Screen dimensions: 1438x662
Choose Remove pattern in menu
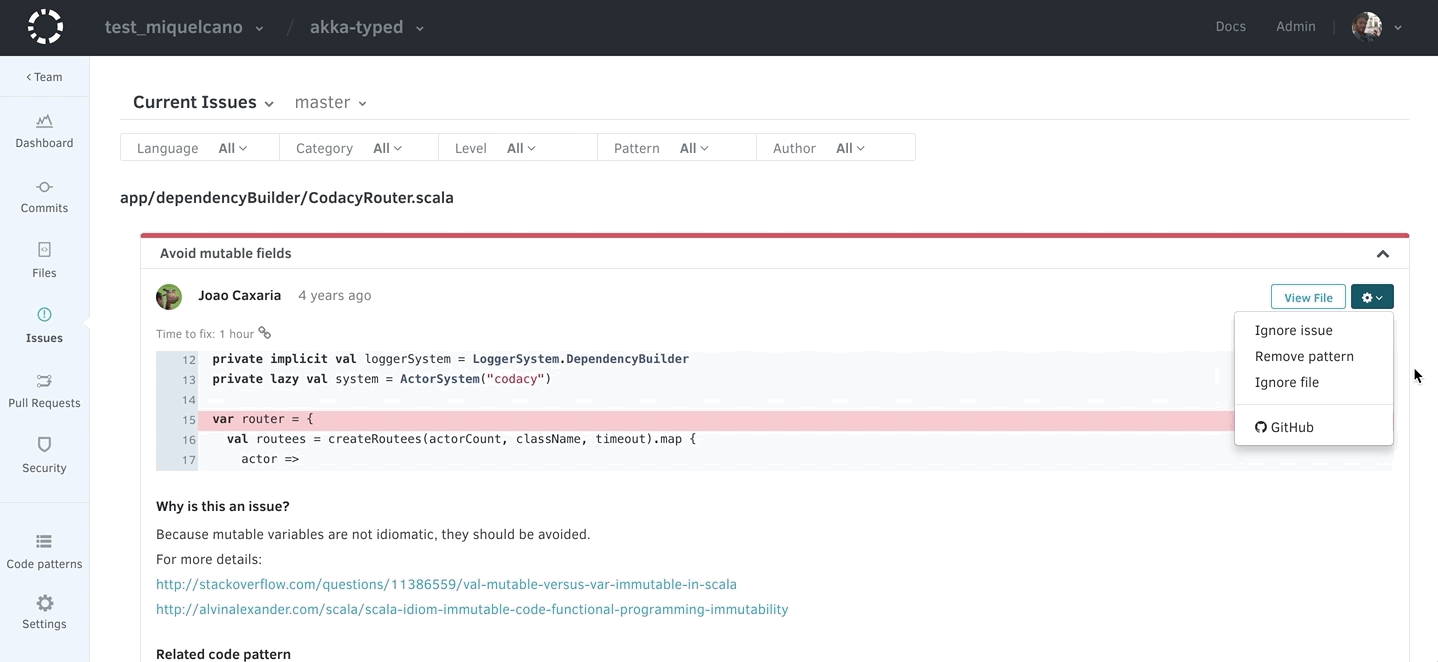pos(1304,356)
